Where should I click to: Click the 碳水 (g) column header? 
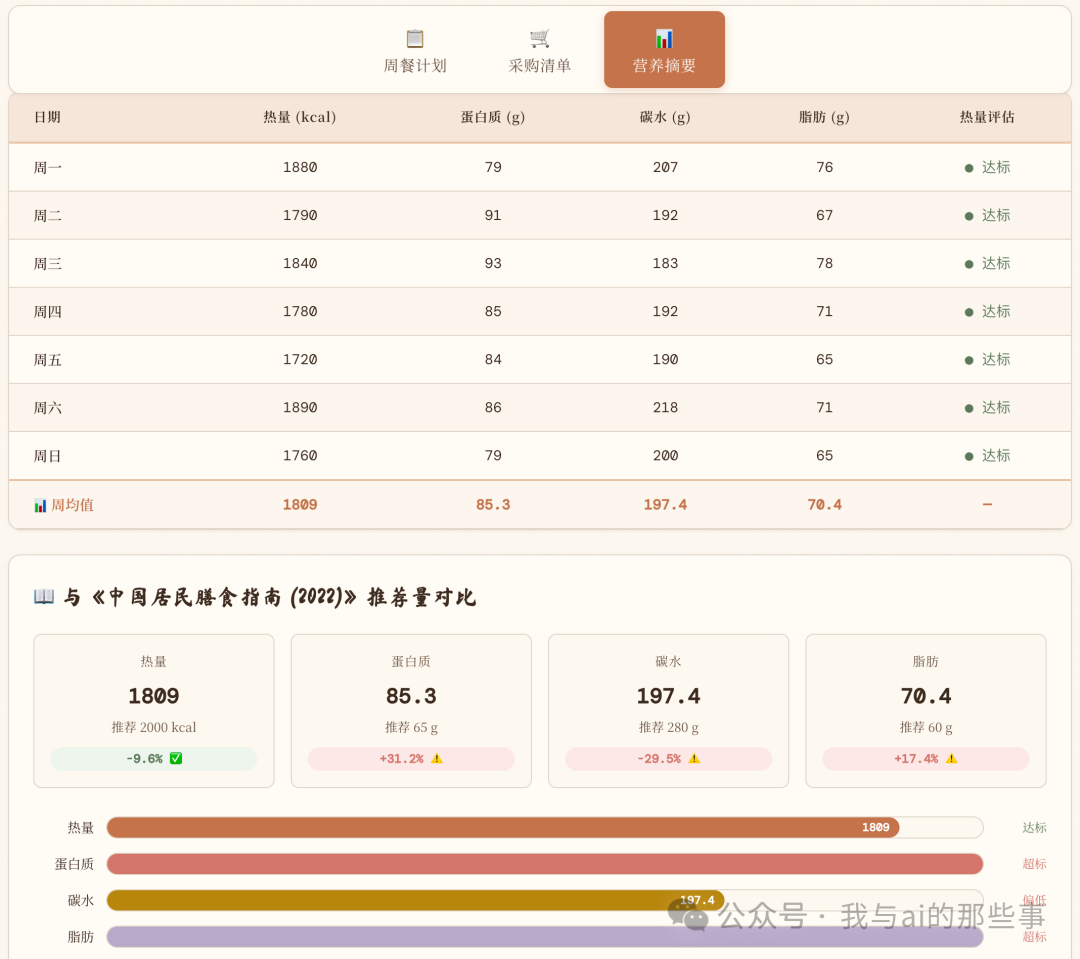[665, 117]
